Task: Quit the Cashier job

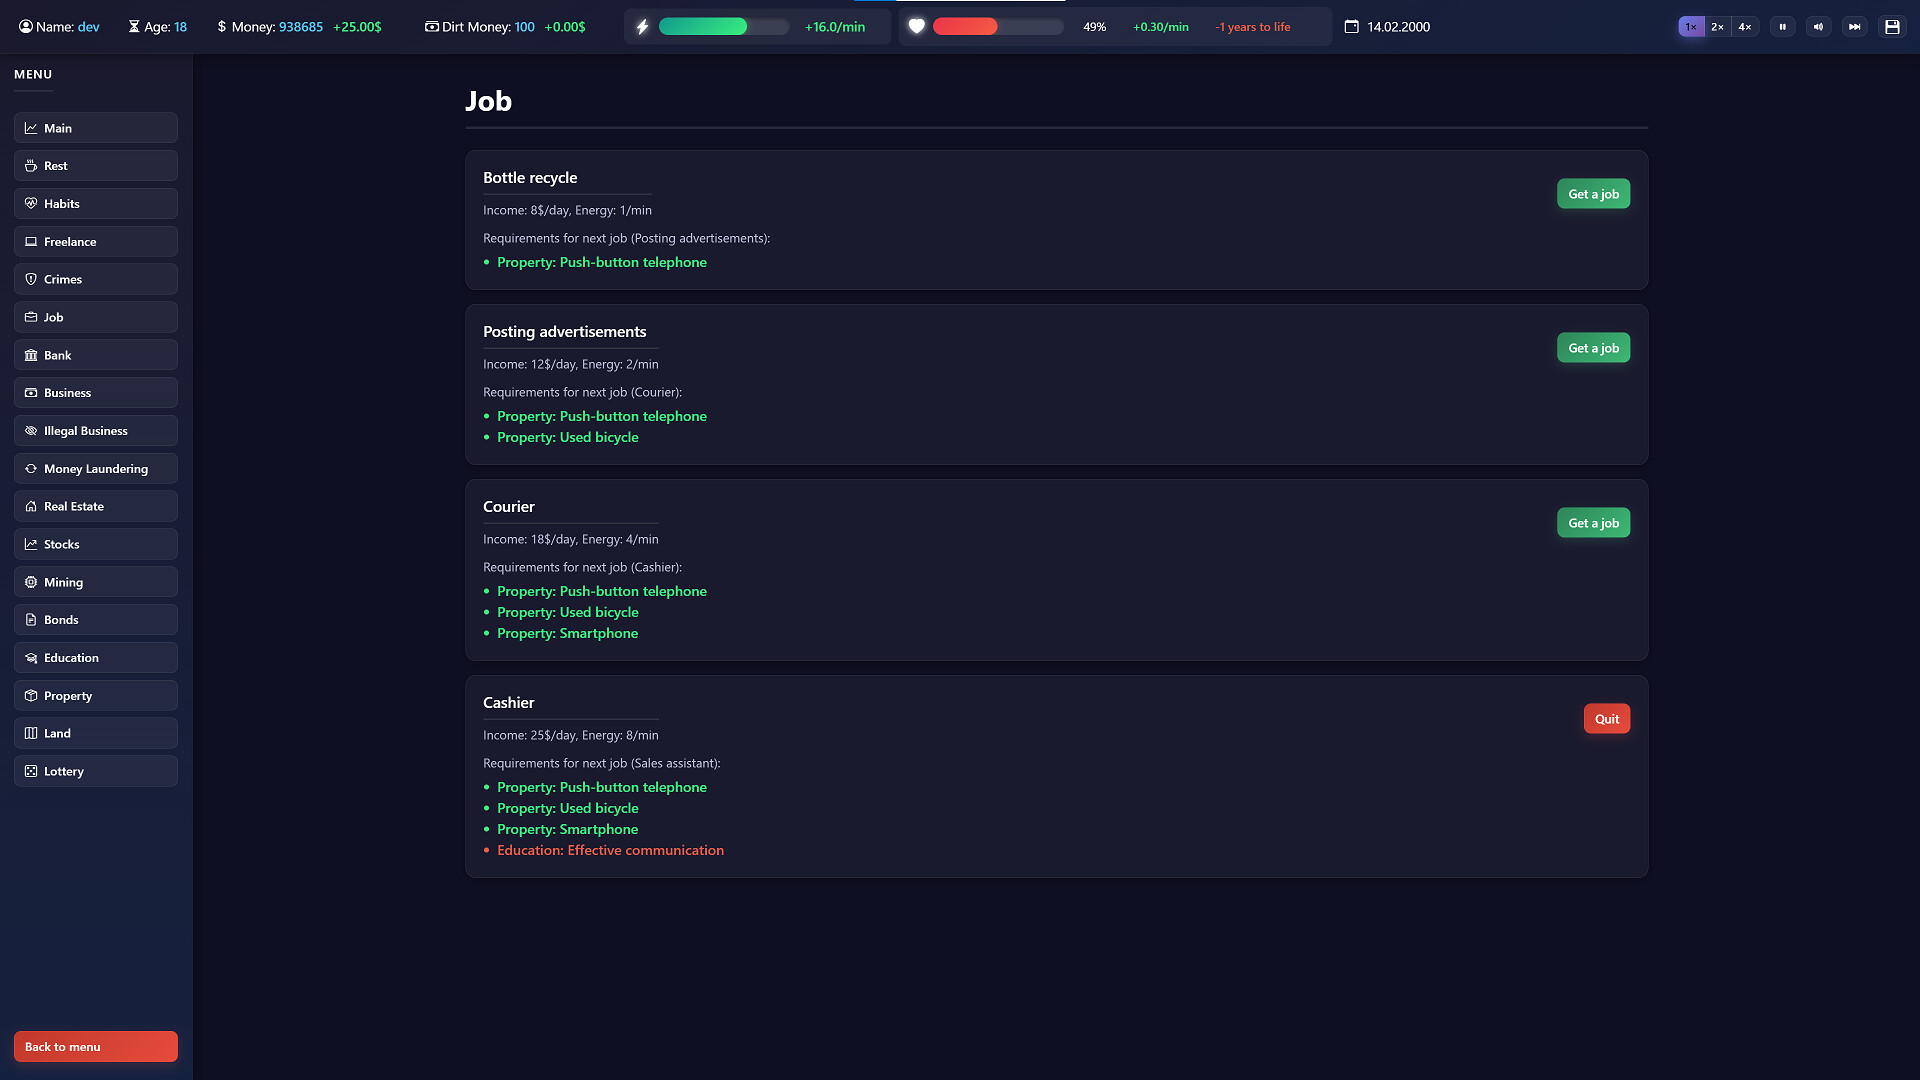Action: pyautogui.click(x=1606, y=718)
